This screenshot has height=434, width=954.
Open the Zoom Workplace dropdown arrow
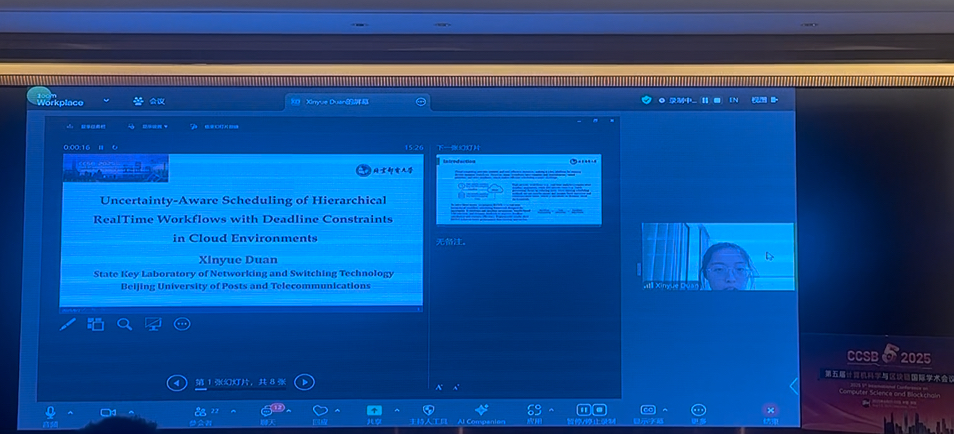[106, 100]
